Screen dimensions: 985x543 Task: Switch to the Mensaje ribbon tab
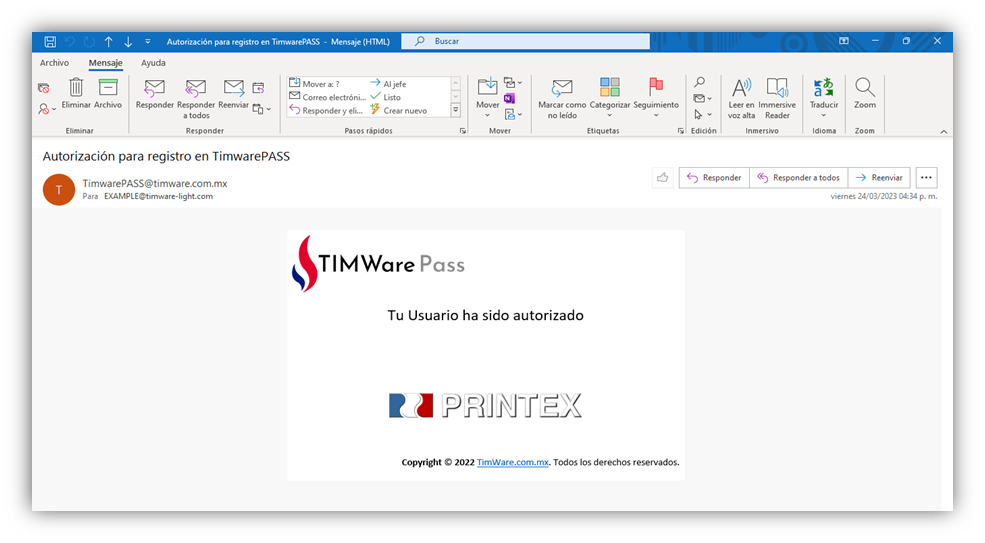106,63
